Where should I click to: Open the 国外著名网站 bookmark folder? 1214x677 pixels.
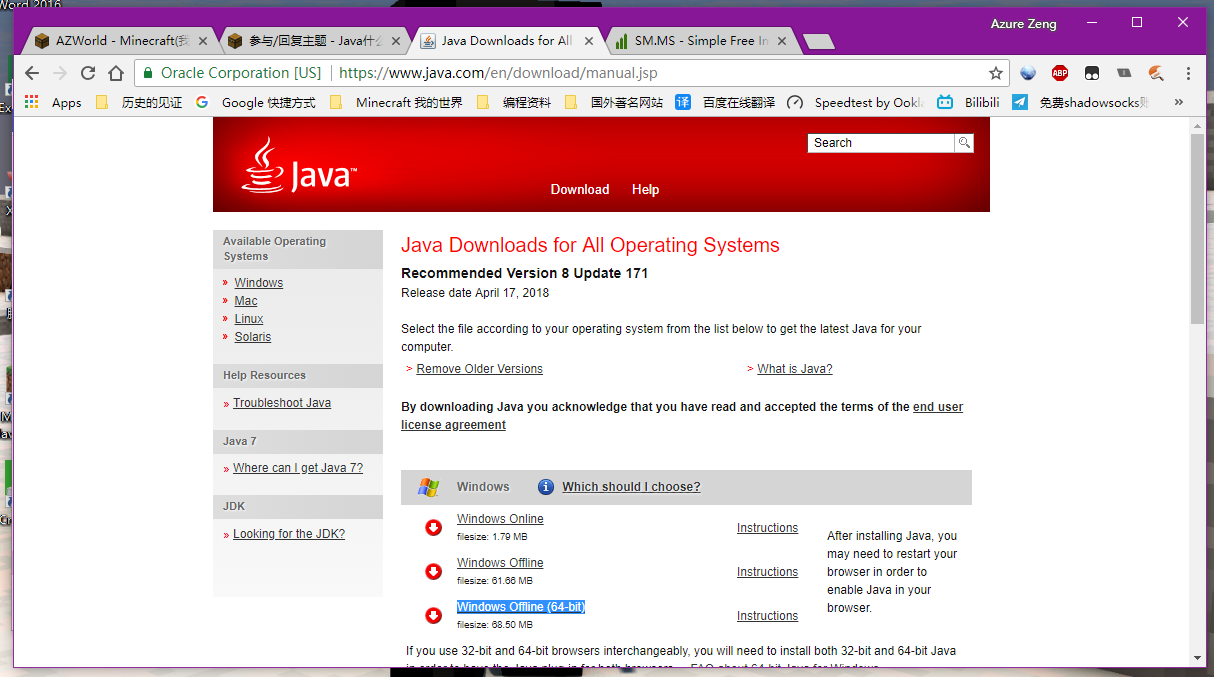coord(614,102)
